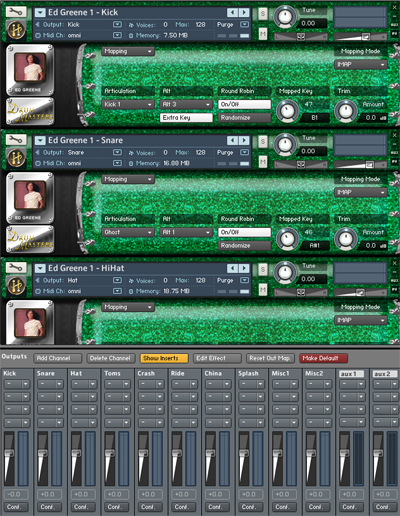Solo the Snare instrument
Screen dimensions: 400x516
tap(263, 141)
